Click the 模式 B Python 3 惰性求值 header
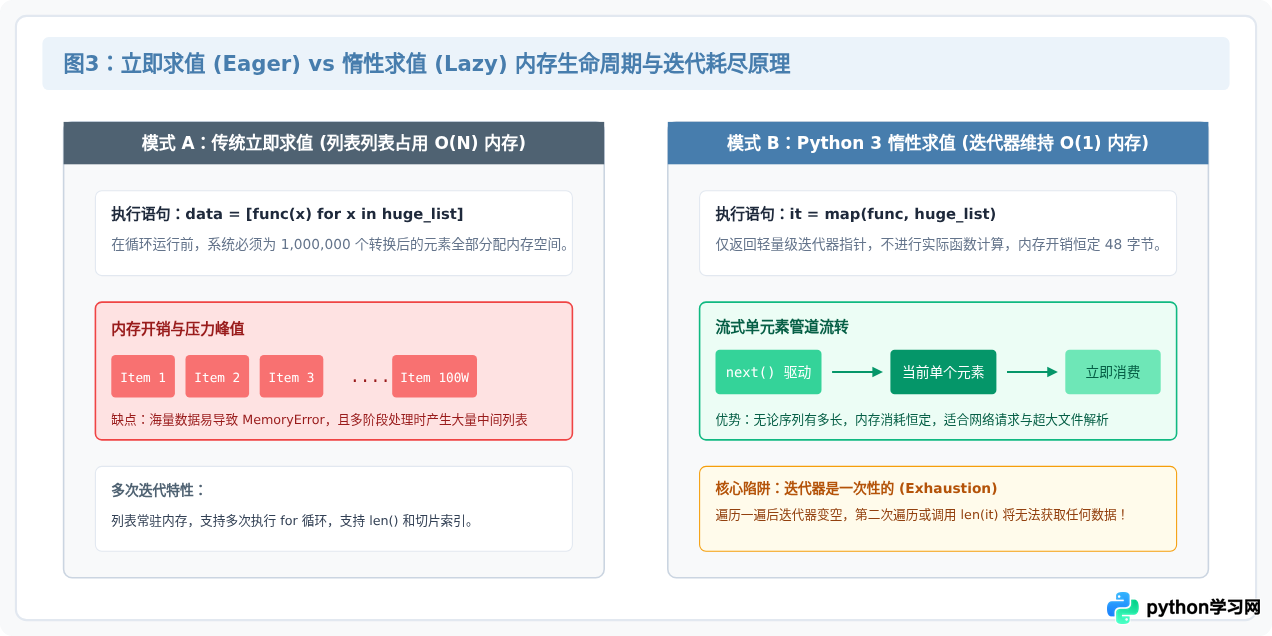Screen dimensions: 1272x636 tap(938, 143)
